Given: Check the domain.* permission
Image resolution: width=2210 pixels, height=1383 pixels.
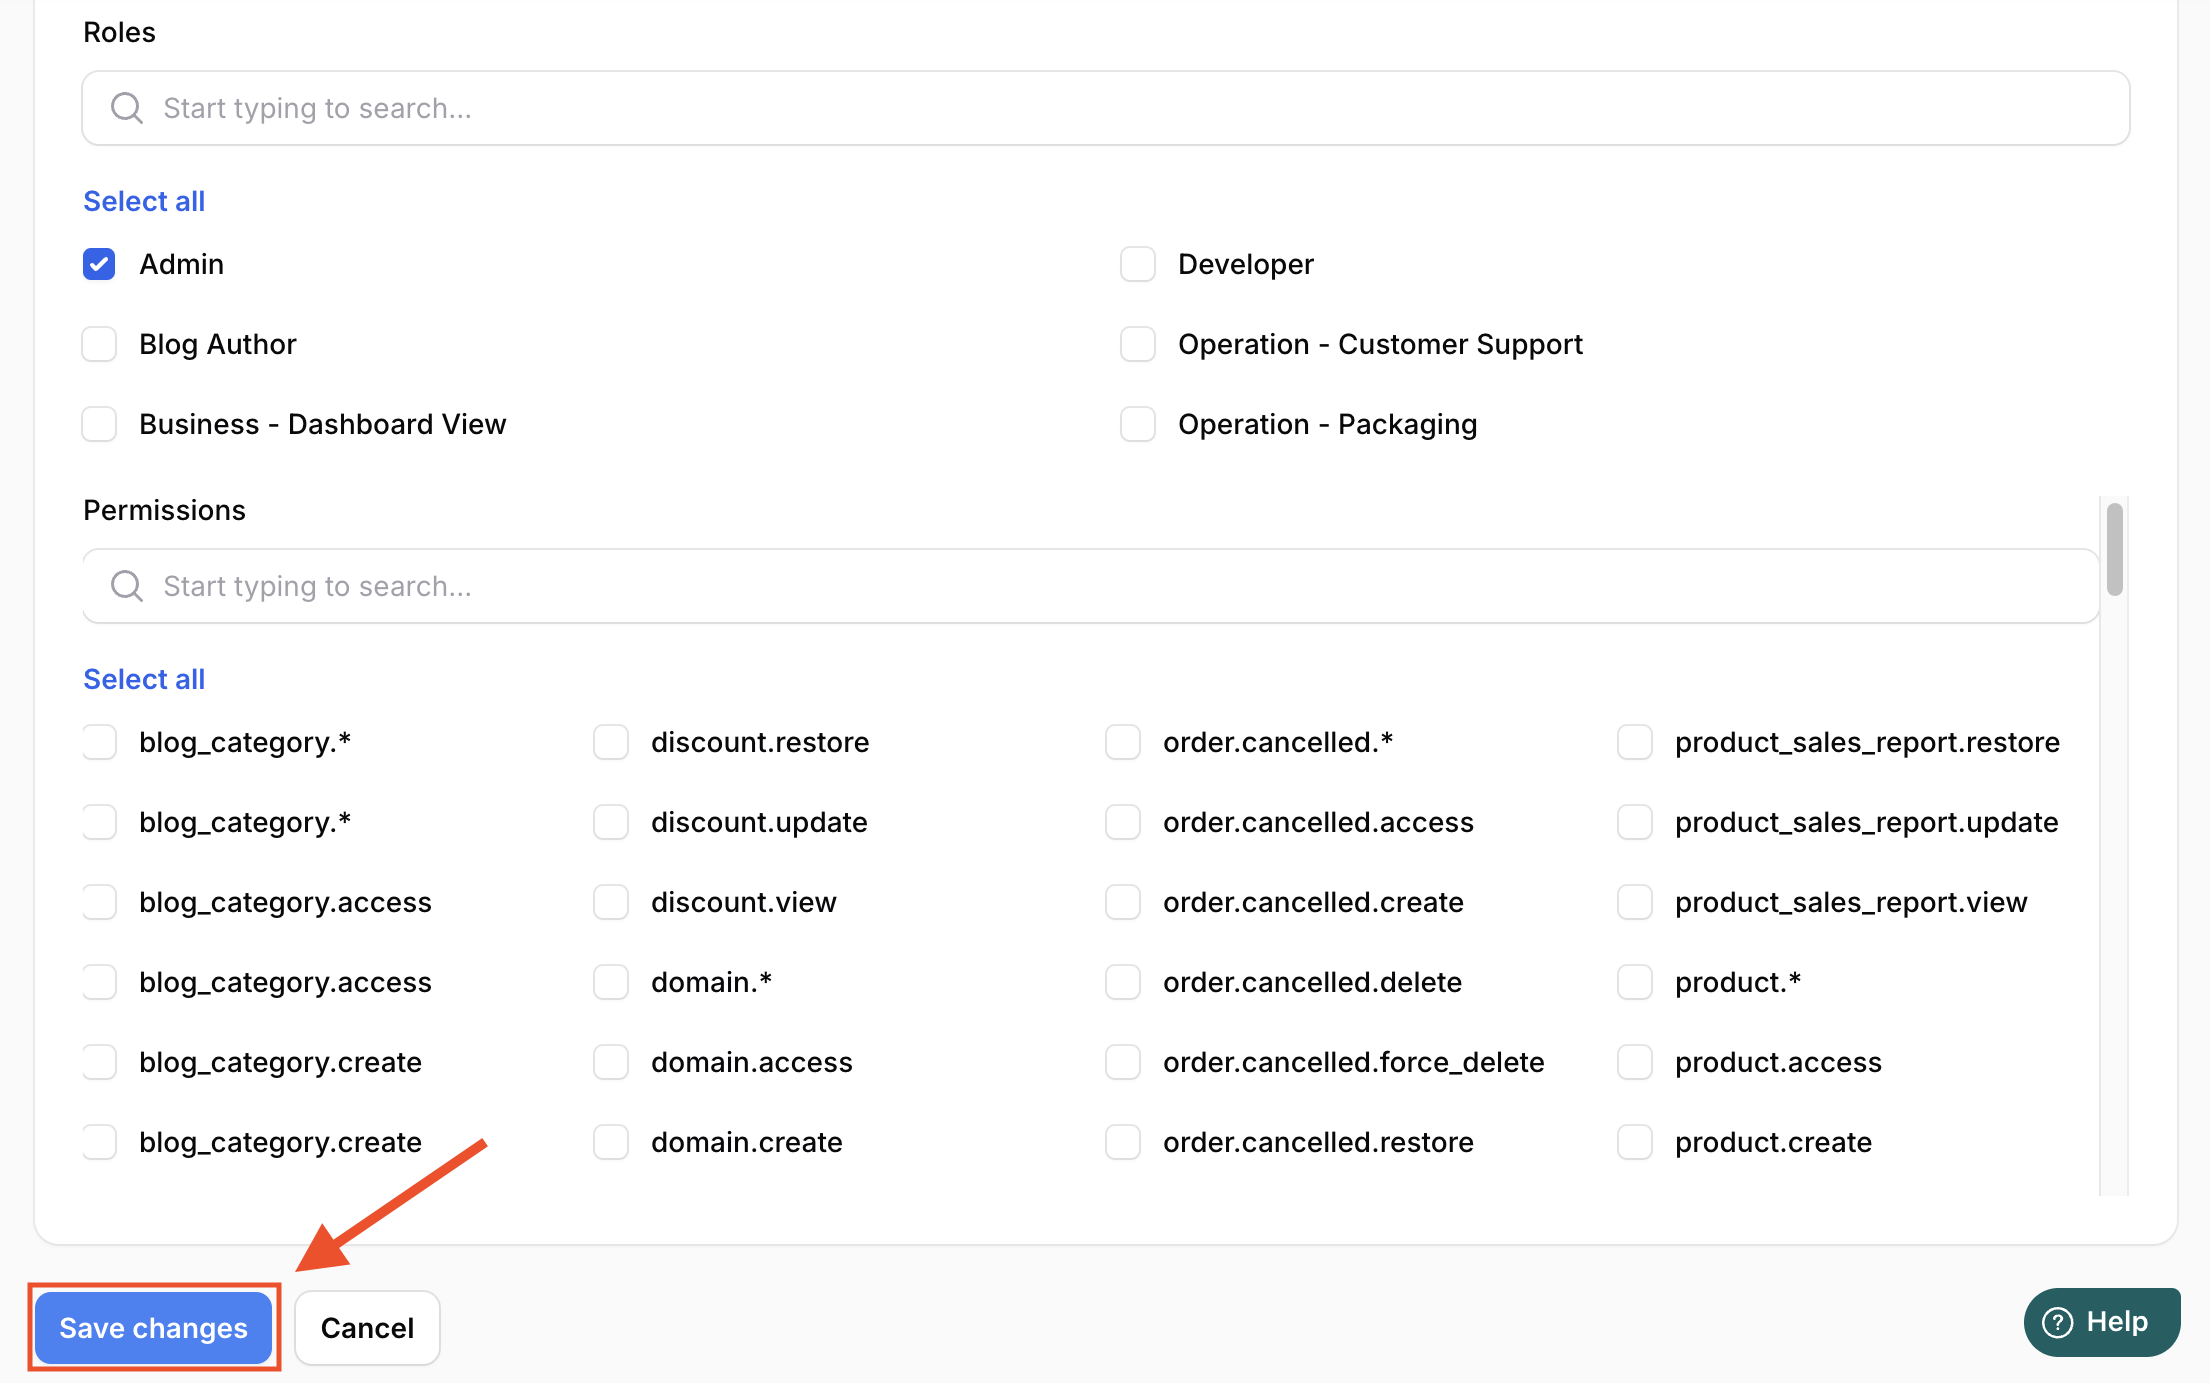Looking at the screenshot, I should click(x=611, y=982).
